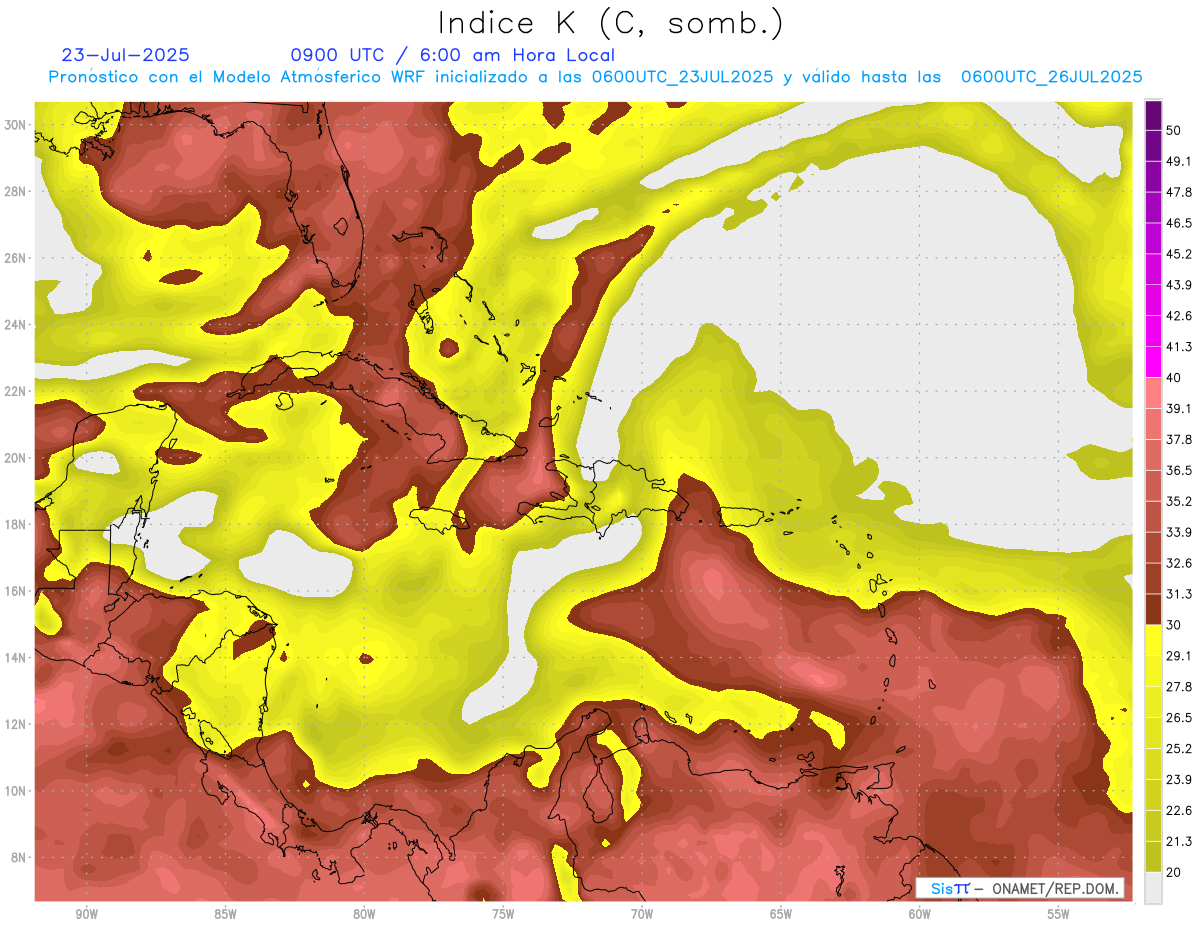The height and width of the screenshot is (927, 1200).
Task: Click the "0900 UTC / 6:00 am Hora Local" time label
Action: (x=452, y=55)
